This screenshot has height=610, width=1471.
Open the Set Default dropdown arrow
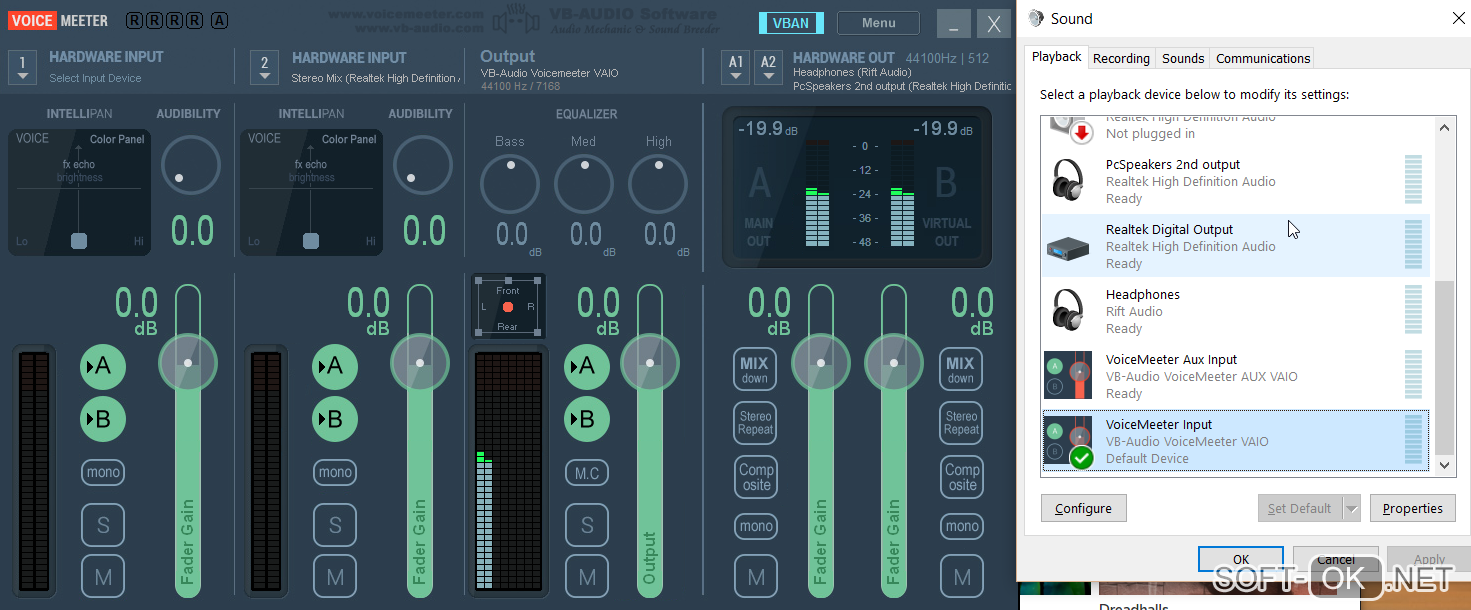point(1352,508)
